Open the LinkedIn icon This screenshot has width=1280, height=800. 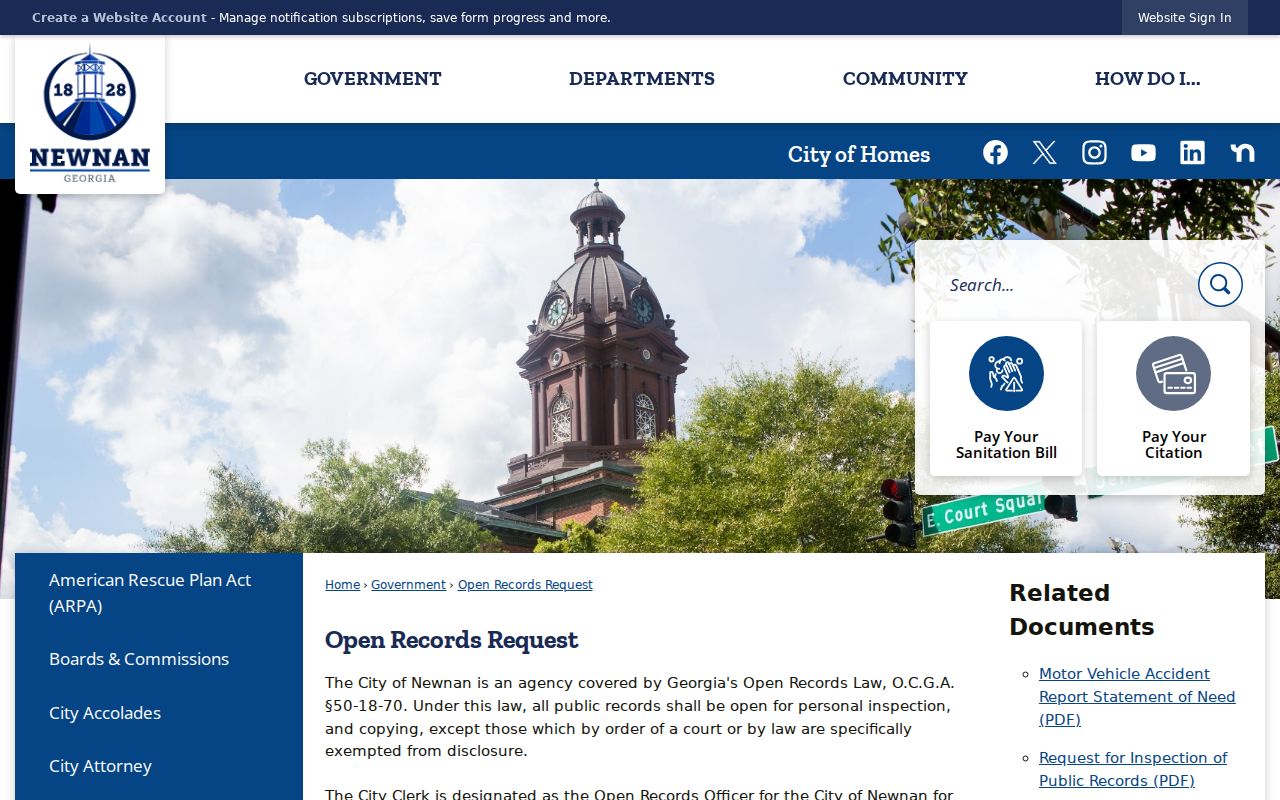1192,152
